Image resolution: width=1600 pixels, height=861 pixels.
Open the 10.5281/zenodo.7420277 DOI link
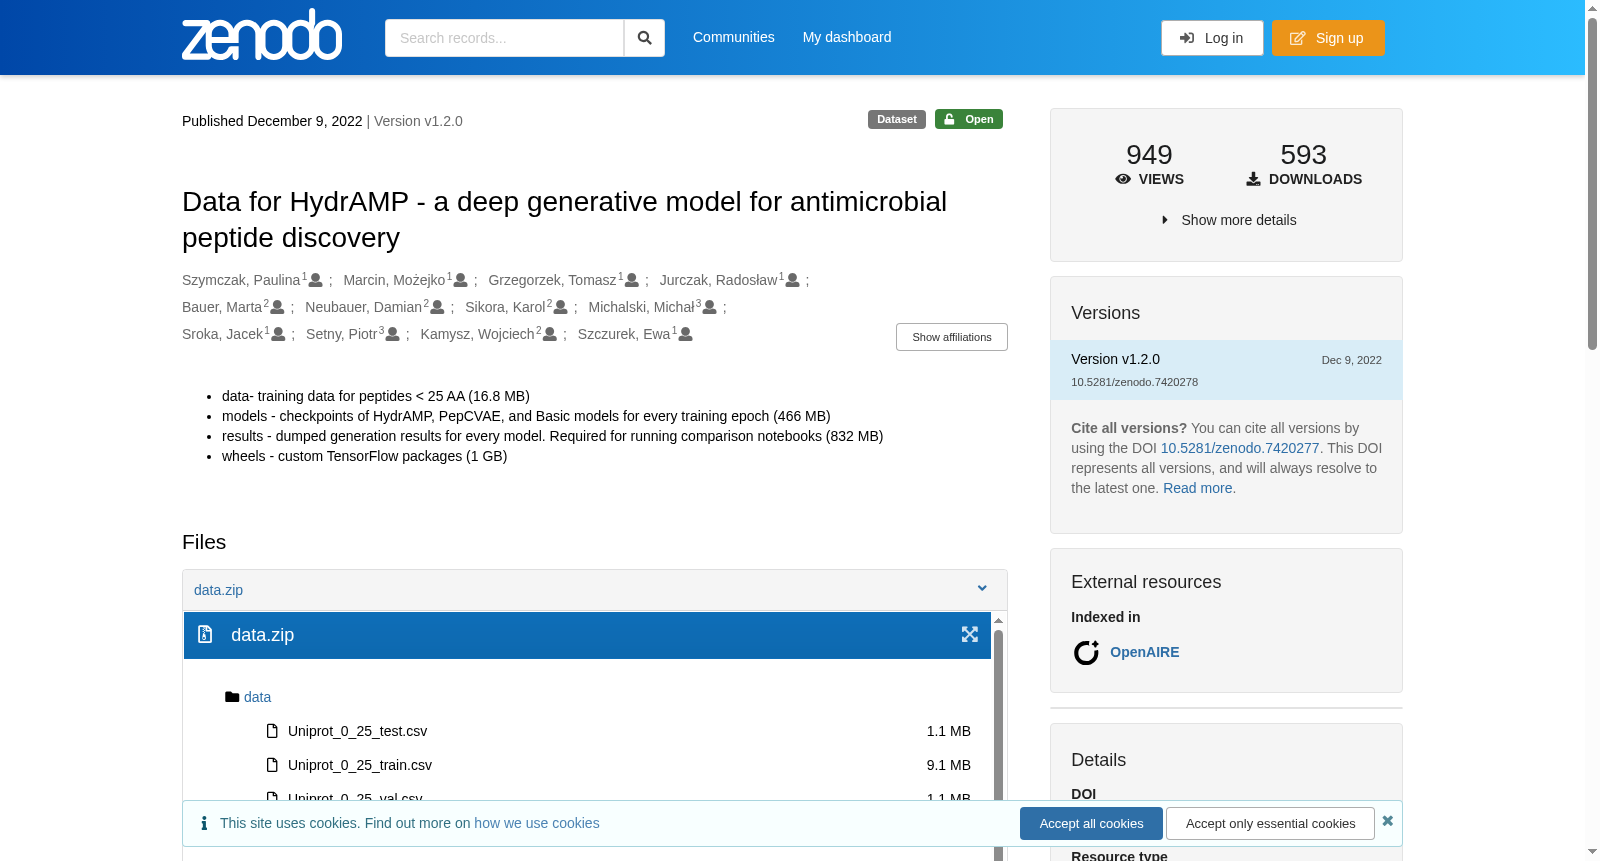tap(1240, 448)
